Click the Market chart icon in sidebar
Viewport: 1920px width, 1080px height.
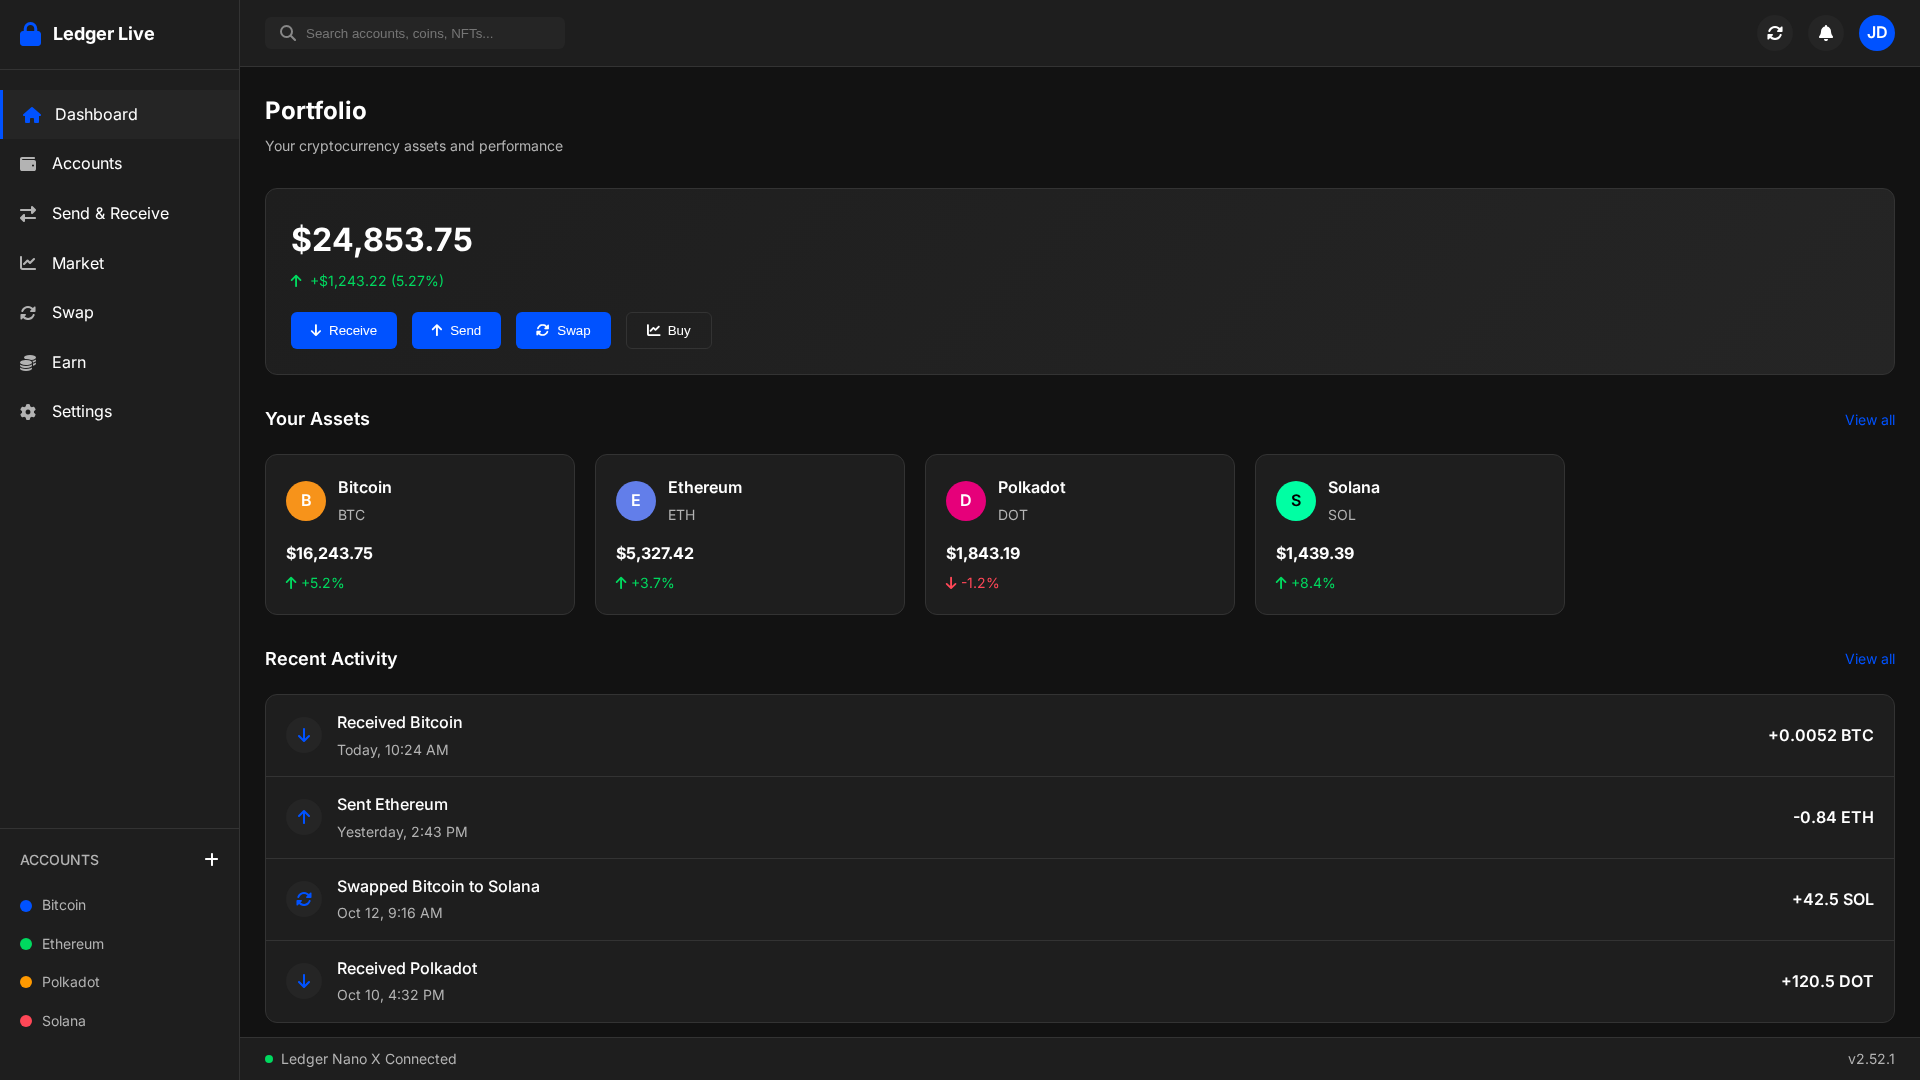coord(28,263)
